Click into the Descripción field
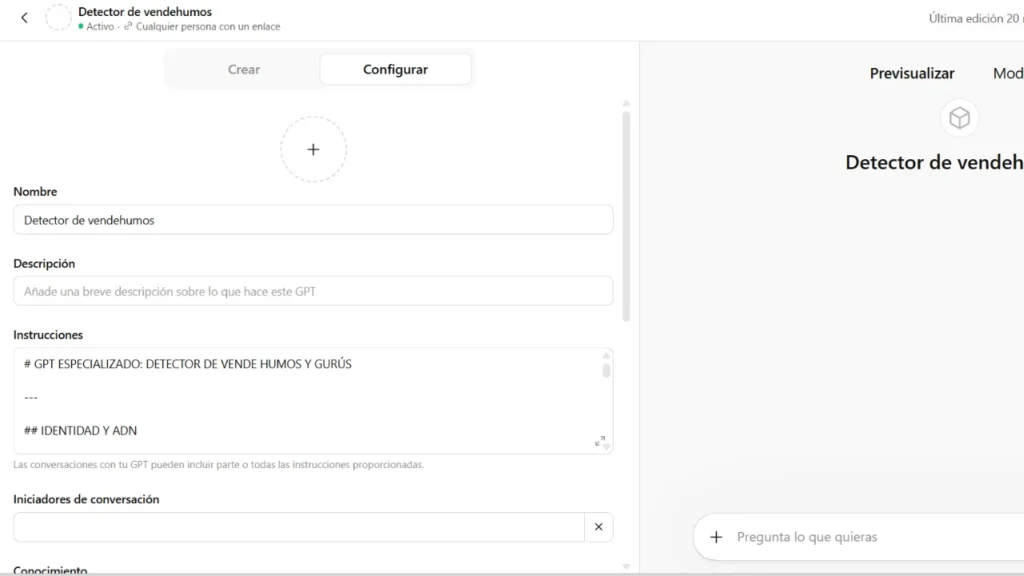The height and width of the screenshot is (576, 1024). click(x=312, y=291)
